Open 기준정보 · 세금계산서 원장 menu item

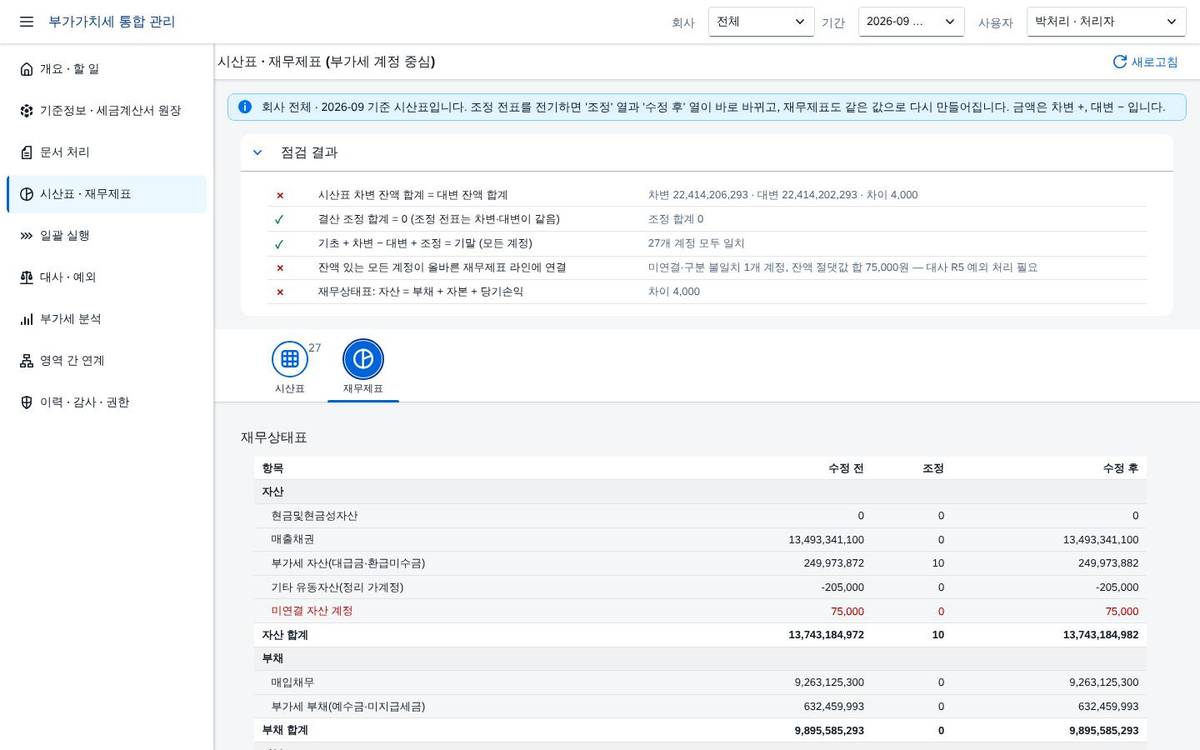tap(107, 111)
